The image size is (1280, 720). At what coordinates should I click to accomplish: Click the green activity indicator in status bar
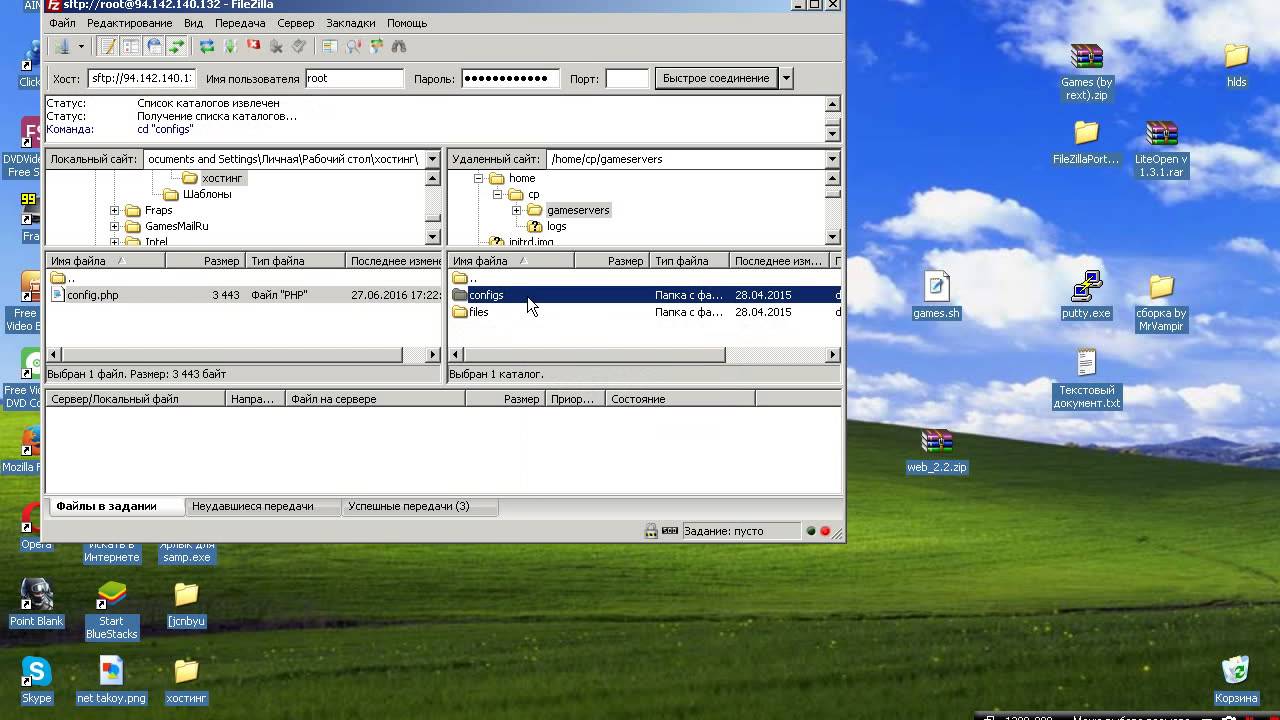811,531
